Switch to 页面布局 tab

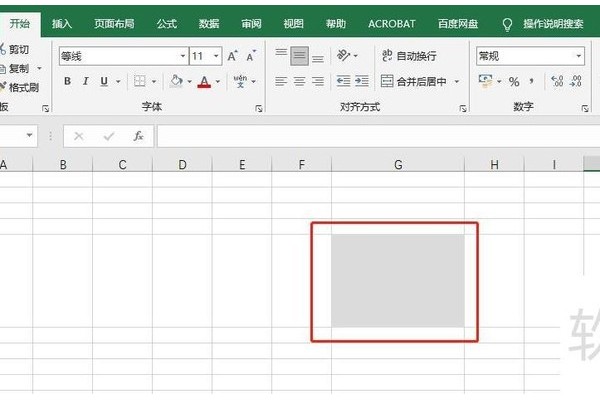pos(114,24)
